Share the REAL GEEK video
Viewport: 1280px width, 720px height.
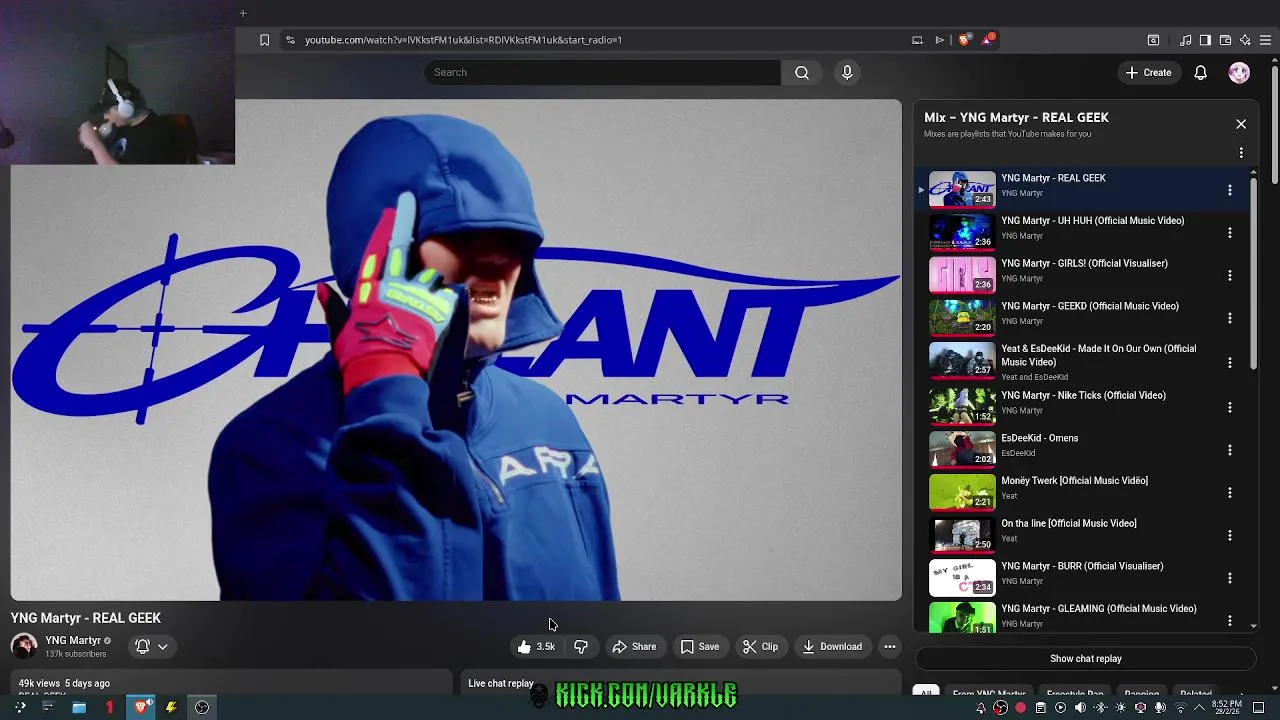(x=634, y=646)
